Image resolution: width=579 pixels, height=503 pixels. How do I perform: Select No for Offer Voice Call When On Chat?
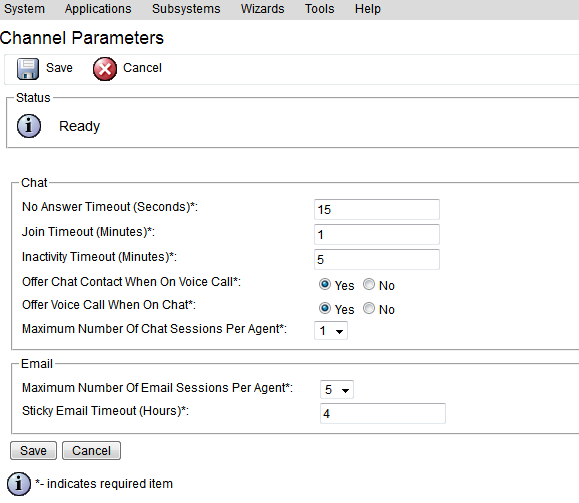coord(369,308)
